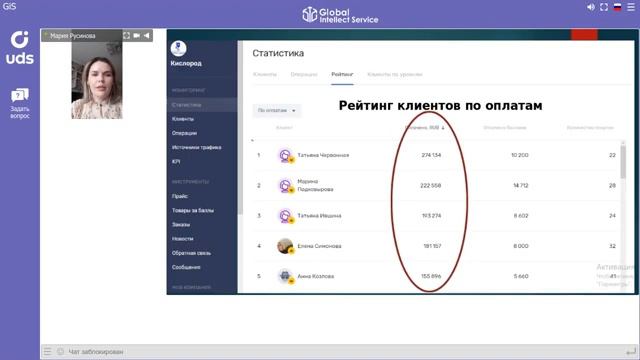The width and height of the screenshot is (640, 360).
Task: Send the chat message with the enter icon
Action: point(631,351)
